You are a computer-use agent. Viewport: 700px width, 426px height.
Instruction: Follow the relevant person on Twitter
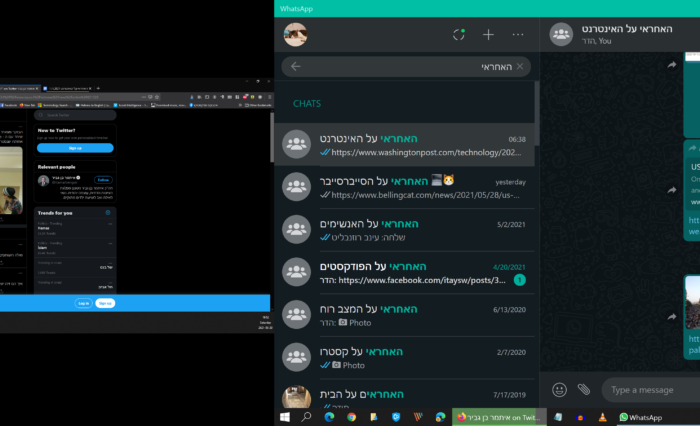103,180
